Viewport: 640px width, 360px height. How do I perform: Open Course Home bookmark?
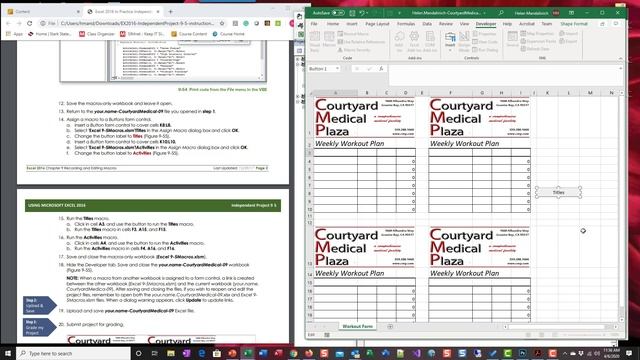click(x=229, y=34)
